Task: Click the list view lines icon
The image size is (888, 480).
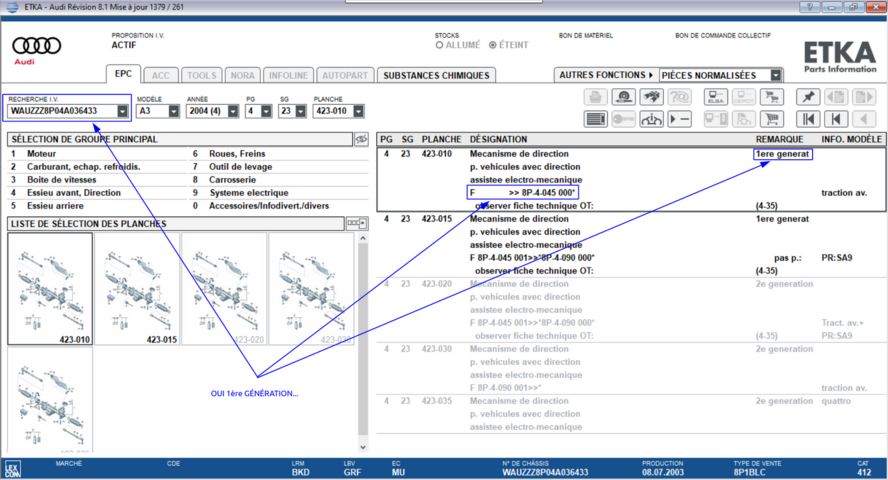Action: (595, 119)
